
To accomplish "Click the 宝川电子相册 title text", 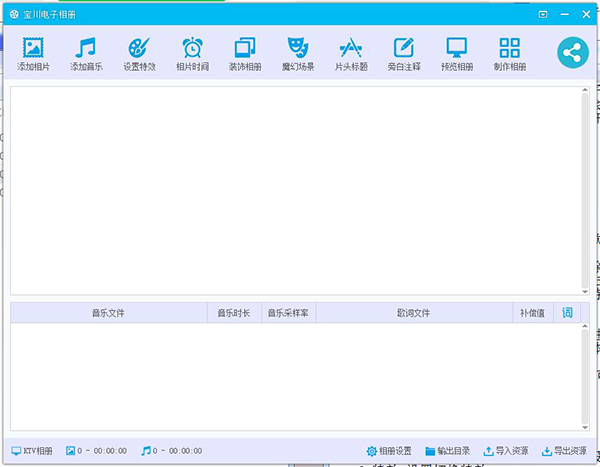I will 49,15.
